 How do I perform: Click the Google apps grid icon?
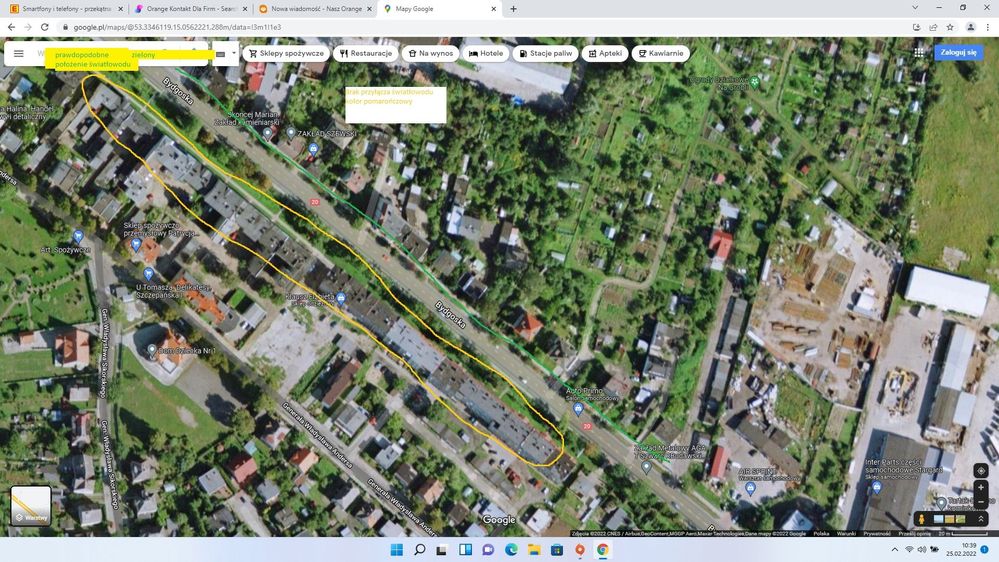point(919,53)
